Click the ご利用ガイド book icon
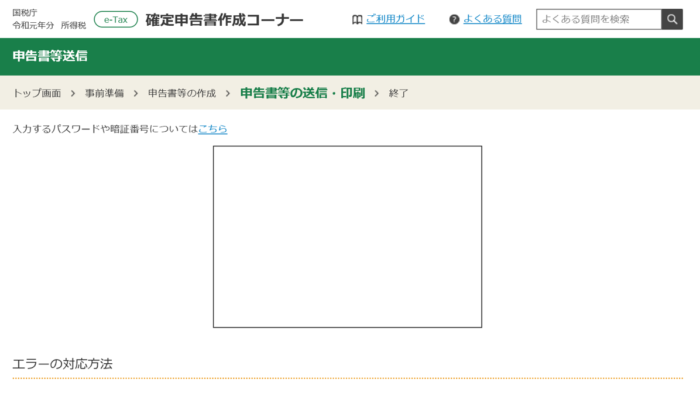 pos(357,20)
